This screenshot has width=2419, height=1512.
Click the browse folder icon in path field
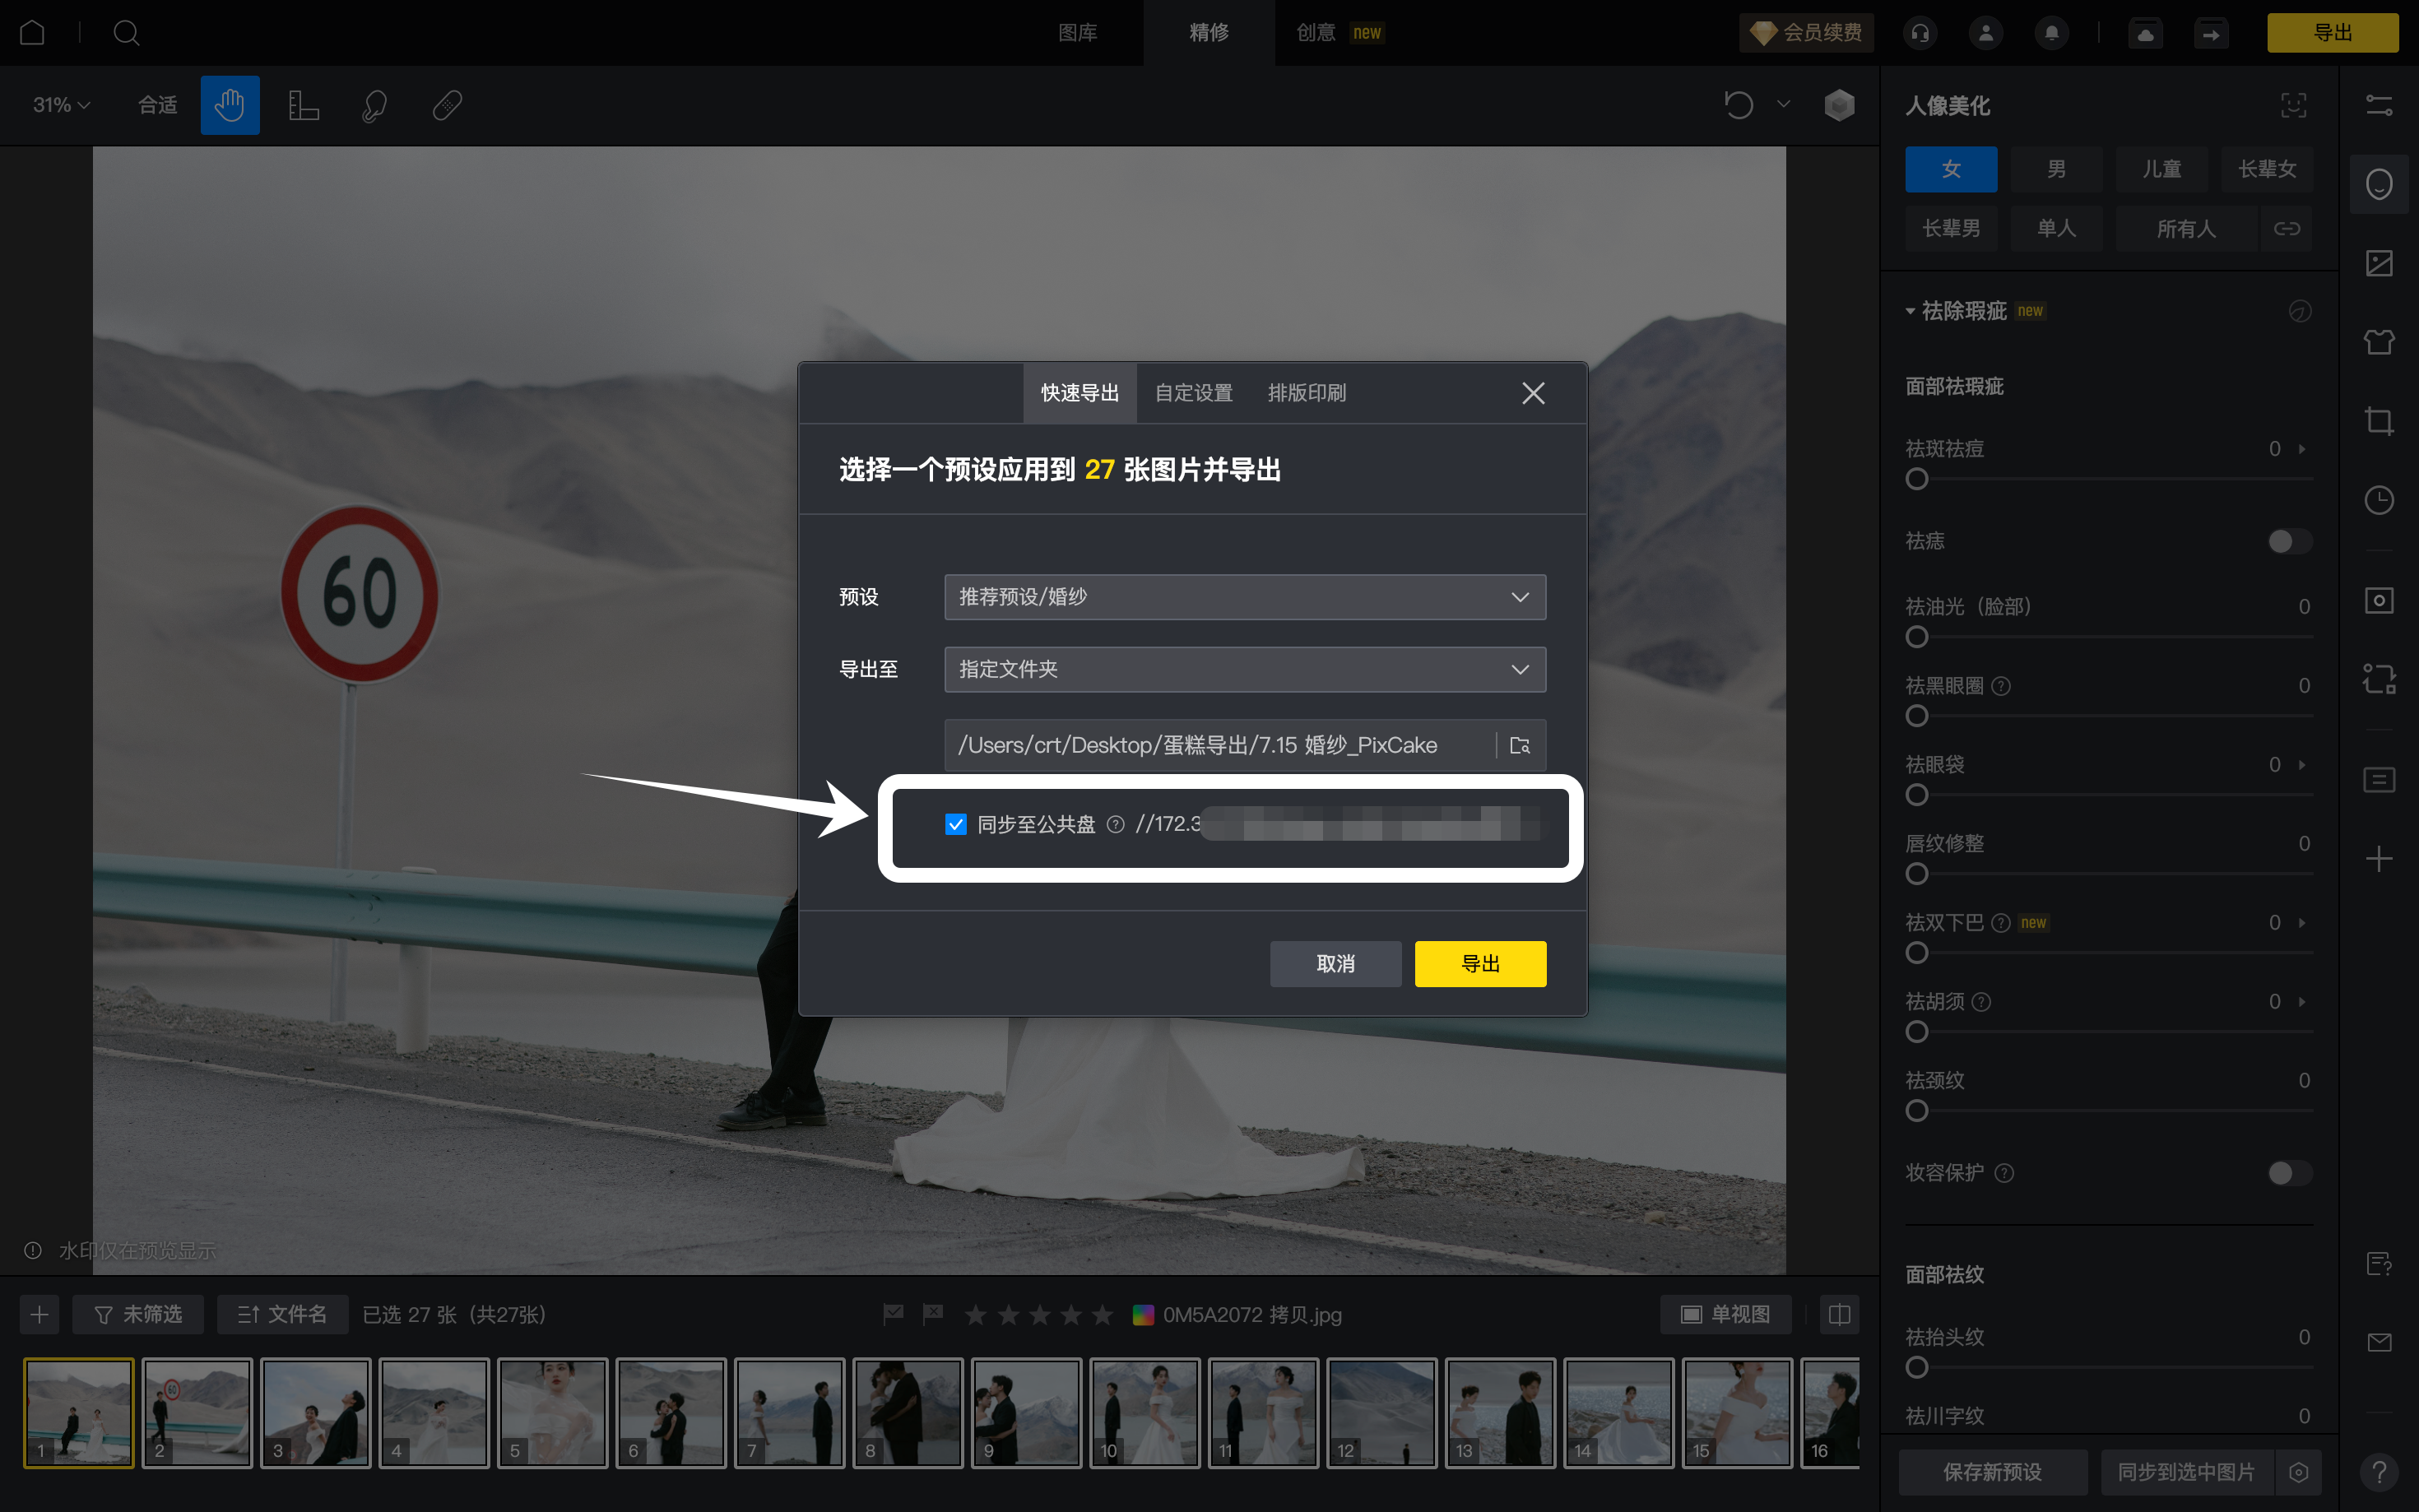(1519, 745)
